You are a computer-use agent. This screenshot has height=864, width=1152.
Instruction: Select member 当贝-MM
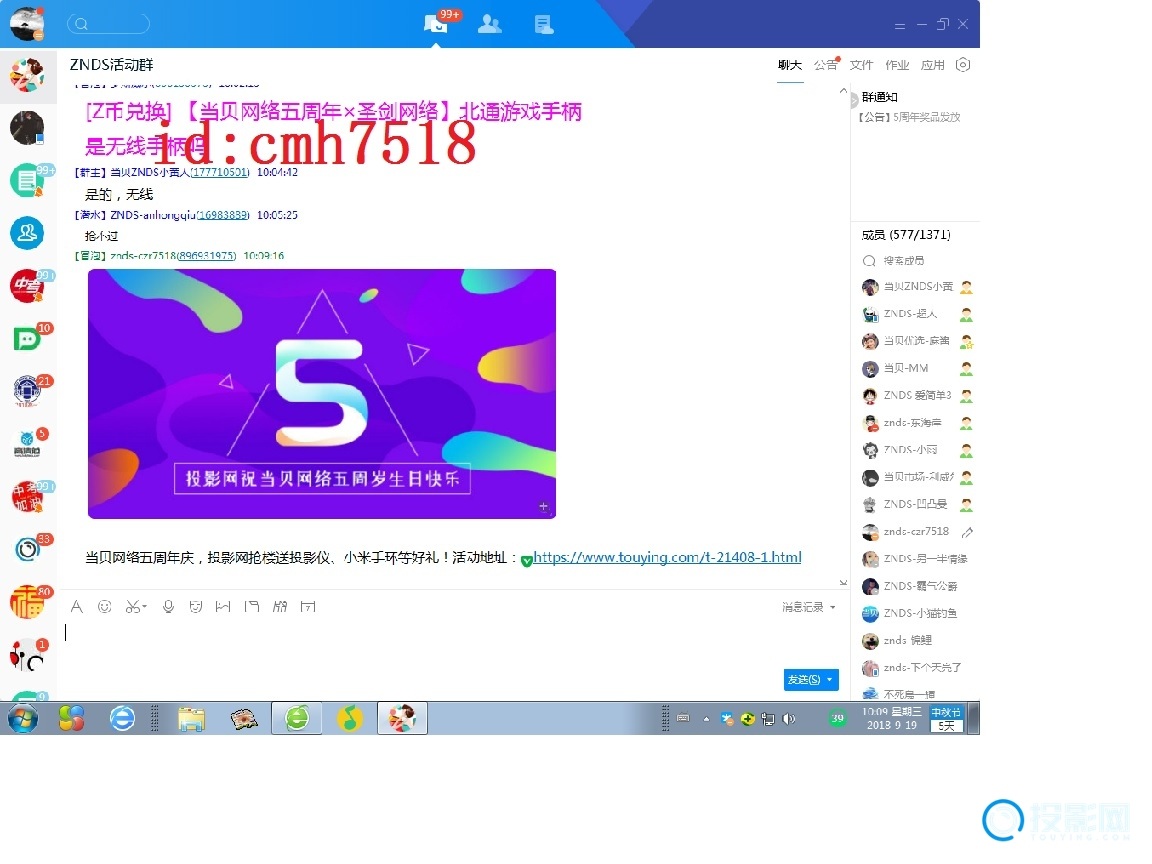[x=917, y=368]
